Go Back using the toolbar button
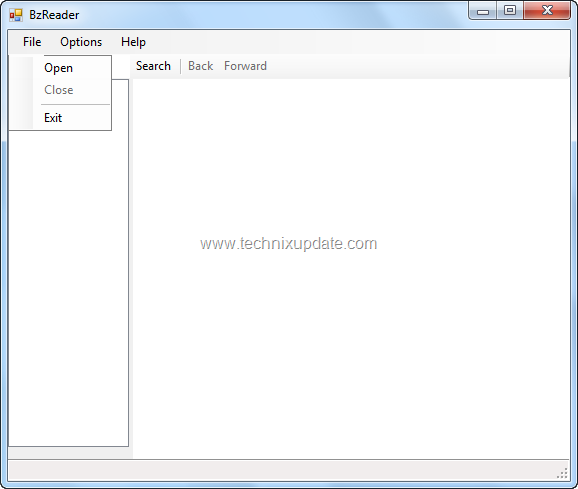The image size is (578, 489). [201, 66]
